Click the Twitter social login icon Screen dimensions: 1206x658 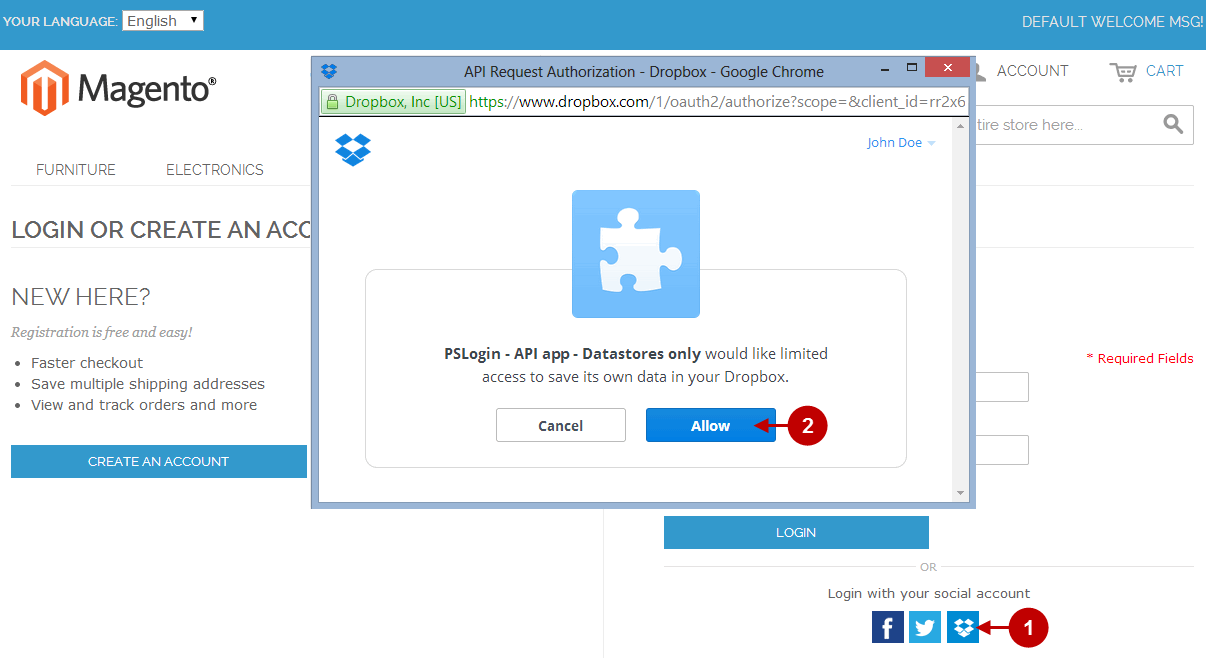click(925, 627)
